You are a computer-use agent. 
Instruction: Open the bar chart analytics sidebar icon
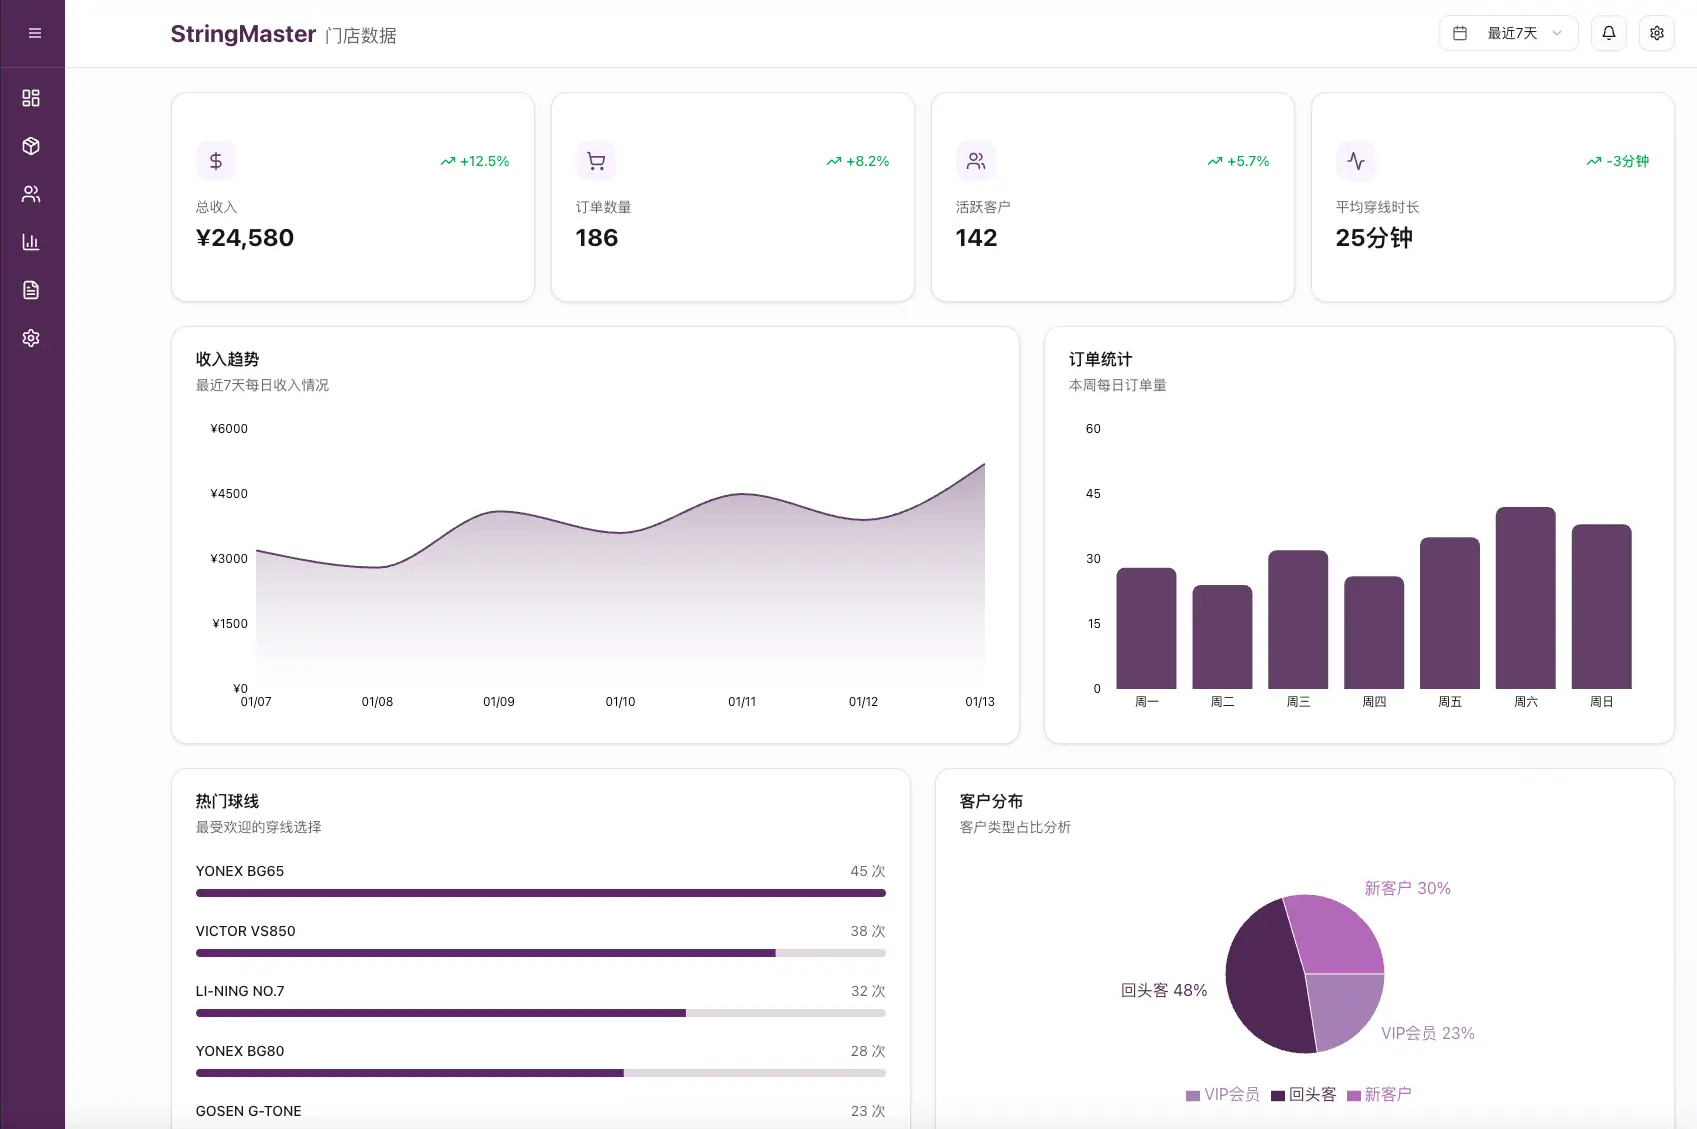click(x=31, y=242)
